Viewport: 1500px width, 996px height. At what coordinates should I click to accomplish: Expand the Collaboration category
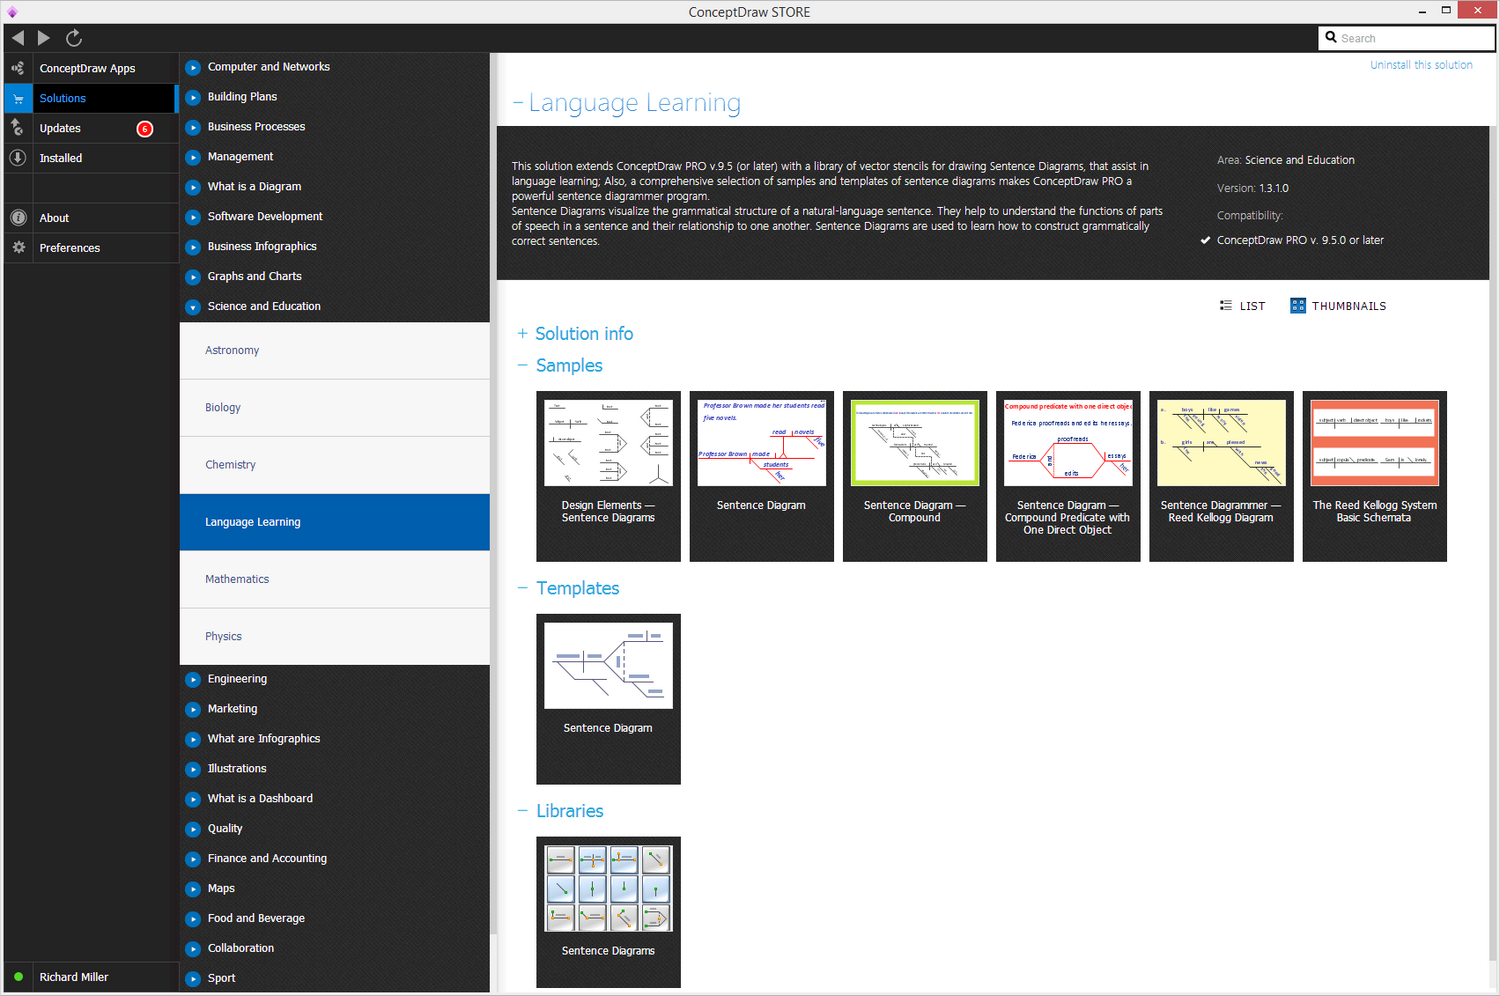tap(193, 949)
